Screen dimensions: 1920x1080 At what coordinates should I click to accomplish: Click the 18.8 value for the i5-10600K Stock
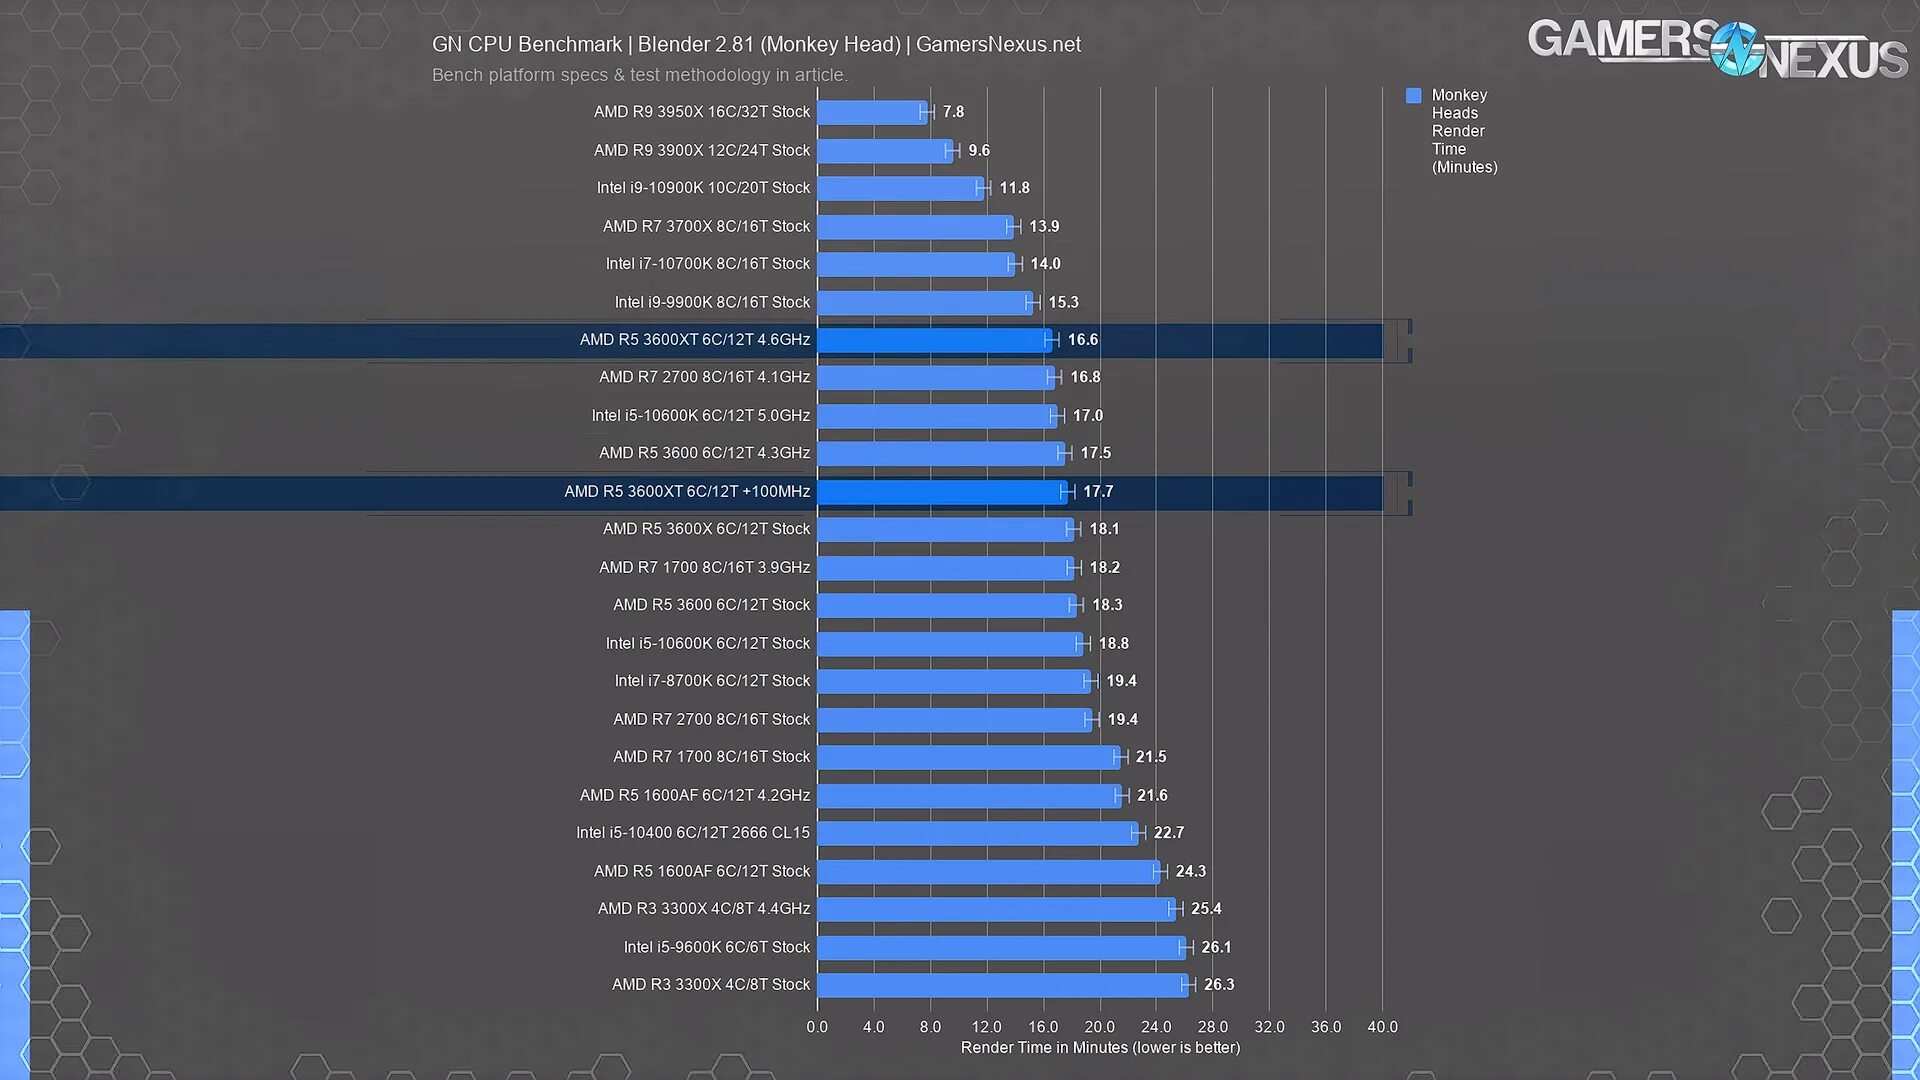1114,643
